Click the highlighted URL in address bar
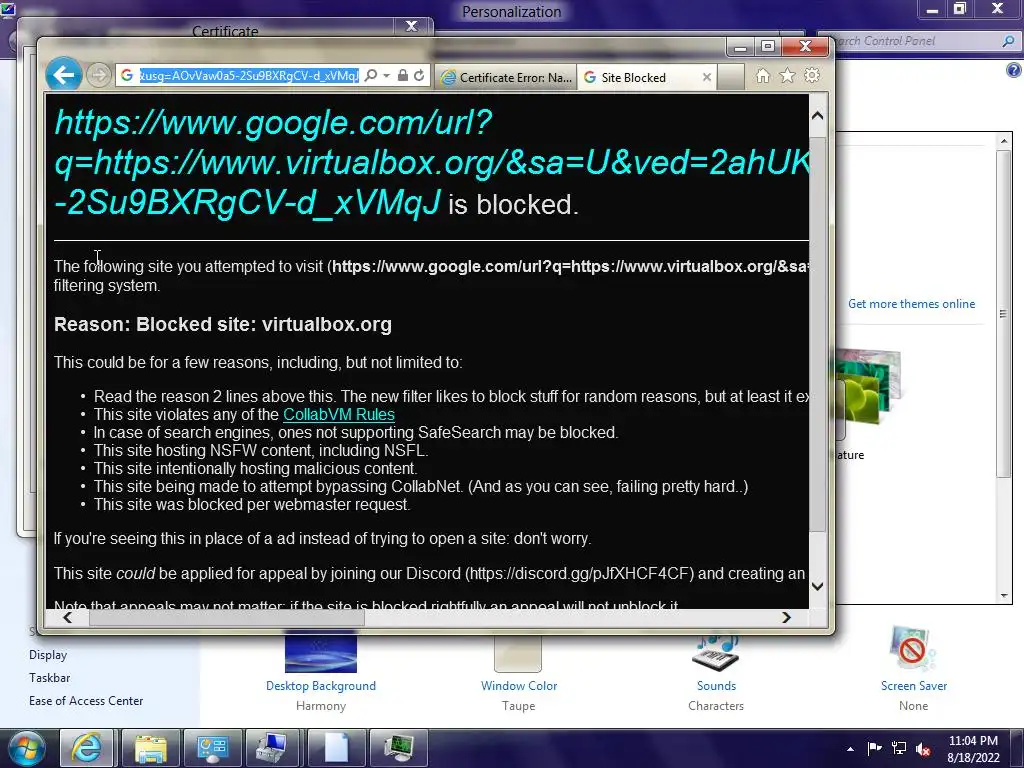The height and width of the screenshot is (768, 1024). pos(249,76)
